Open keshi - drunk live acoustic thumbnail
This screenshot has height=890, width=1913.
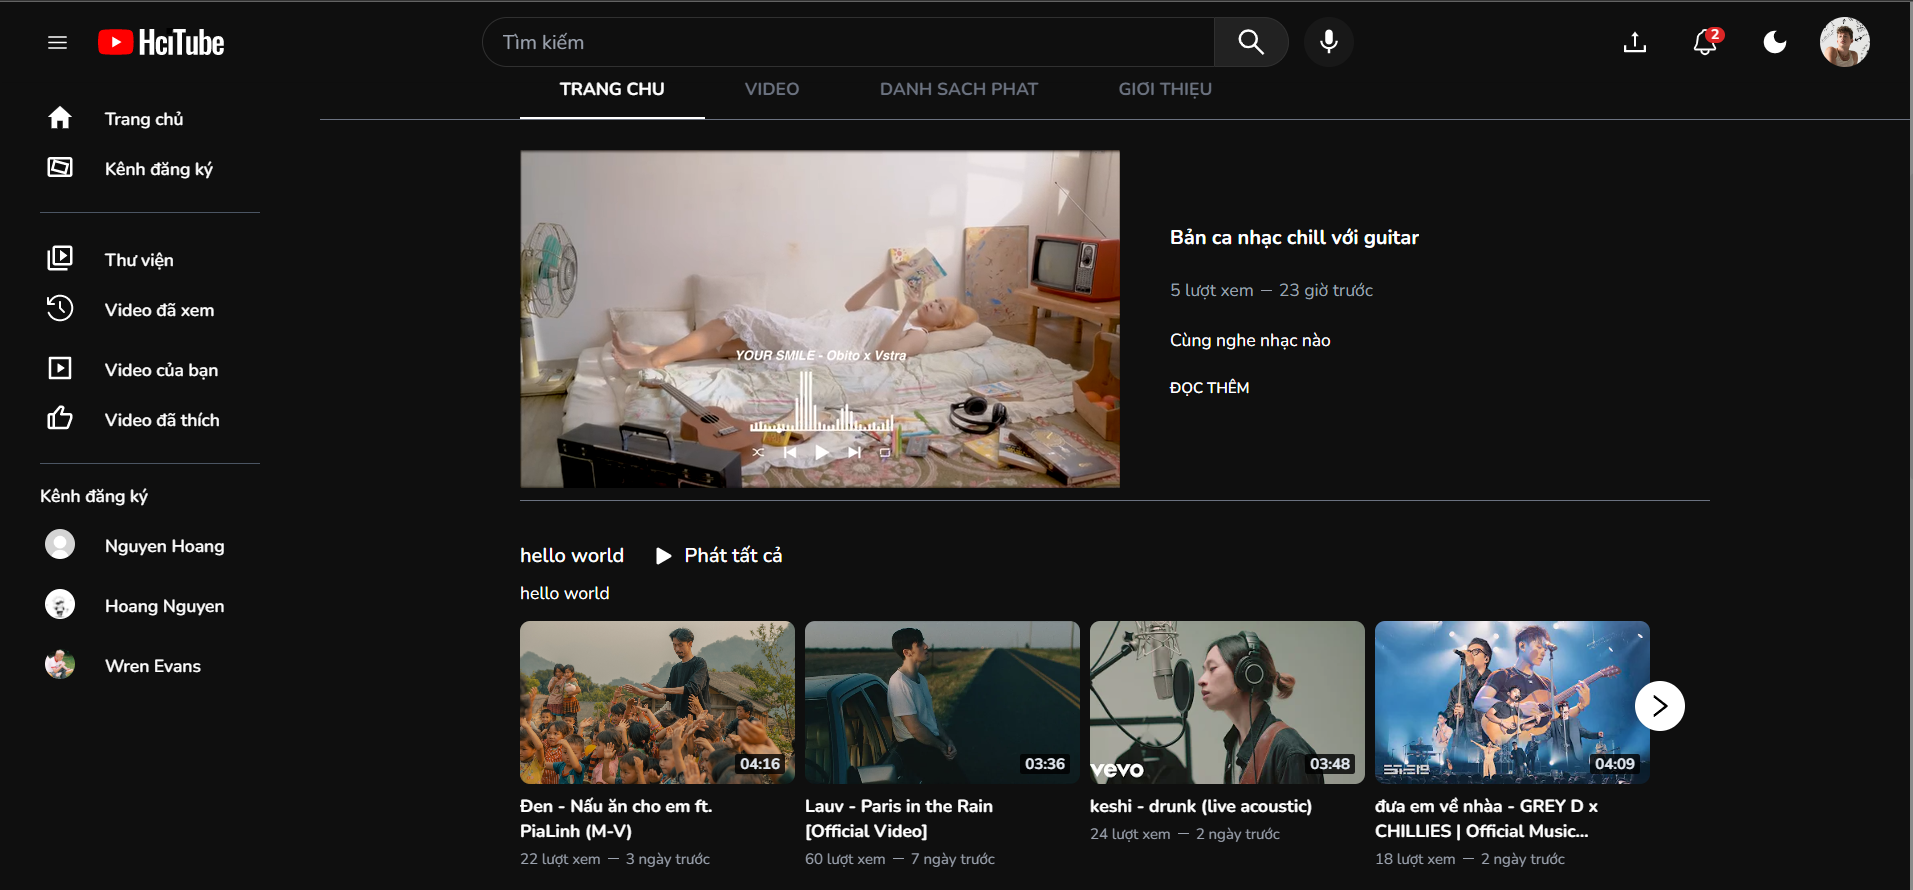click(x=1227, y=702)
